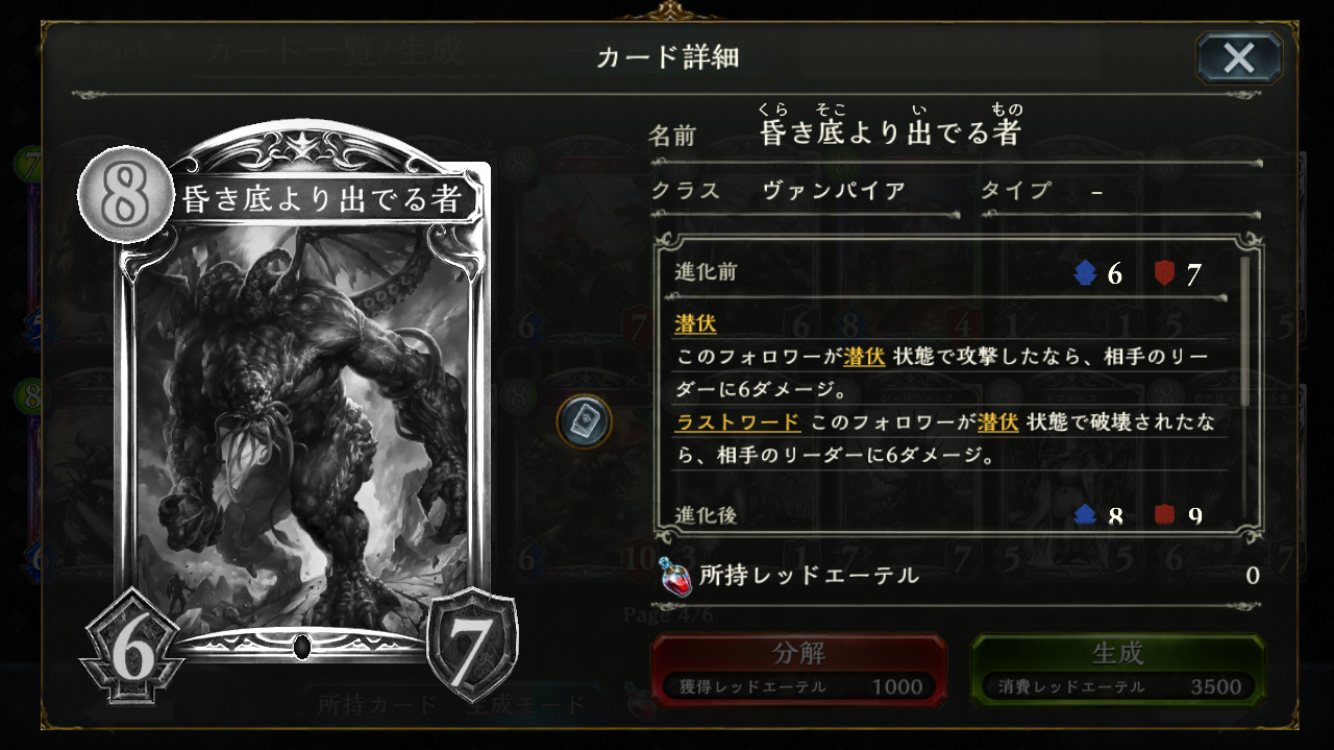
Task: Open the ラストワード keyword explanation
Action: (738, 422)
